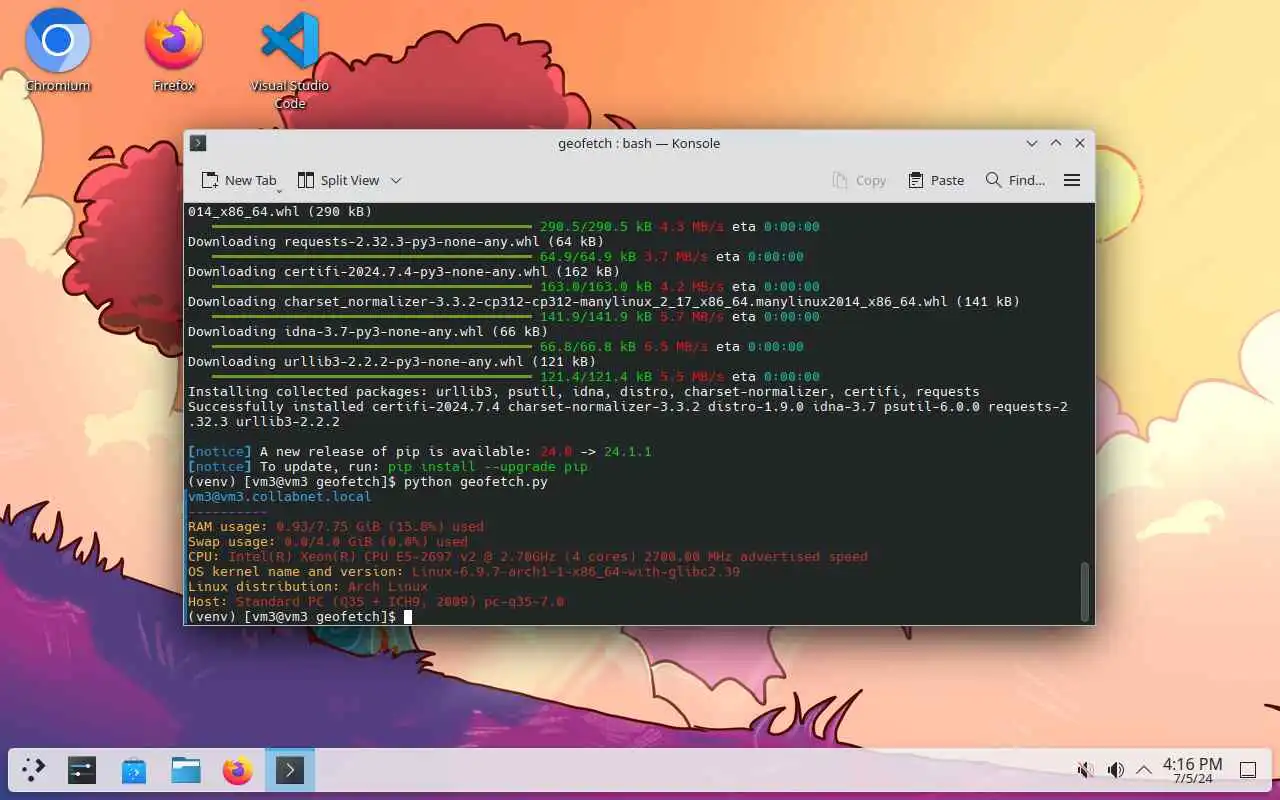Click 'Downloading charset_normalizer-3.3.2' line

603,301
